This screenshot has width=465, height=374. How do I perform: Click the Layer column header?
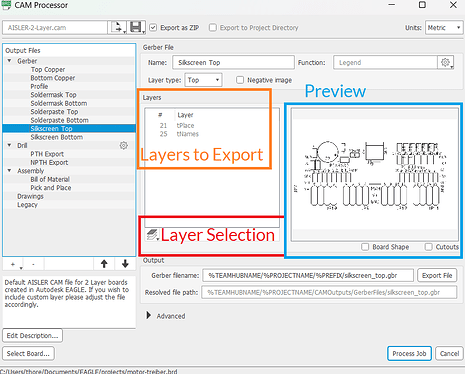click(185, 115)
